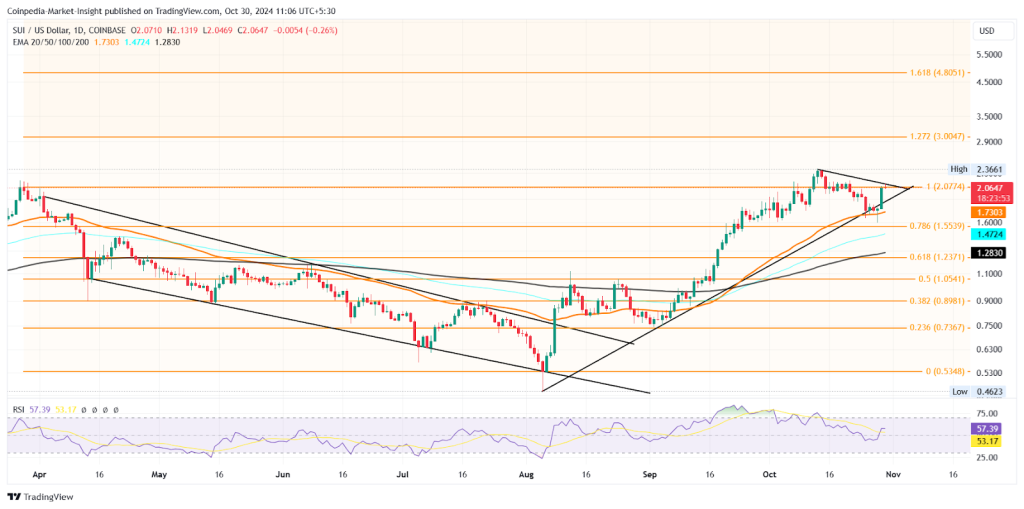Click the 75.00 RSI axis label
Viewport: 1024px width, 509px height.
[989, 414]
